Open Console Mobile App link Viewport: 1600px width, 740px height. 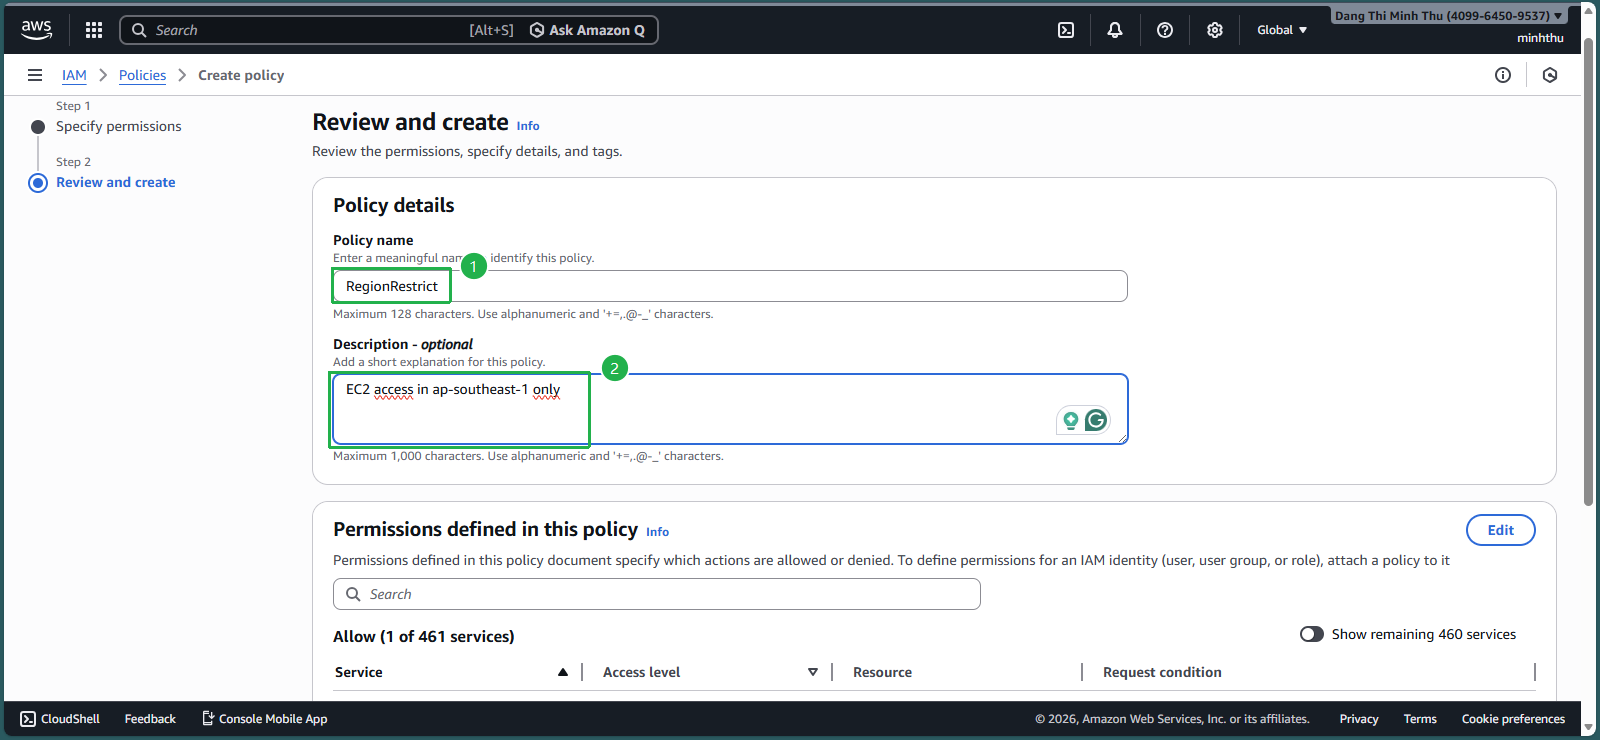click(x=265, y=719)
